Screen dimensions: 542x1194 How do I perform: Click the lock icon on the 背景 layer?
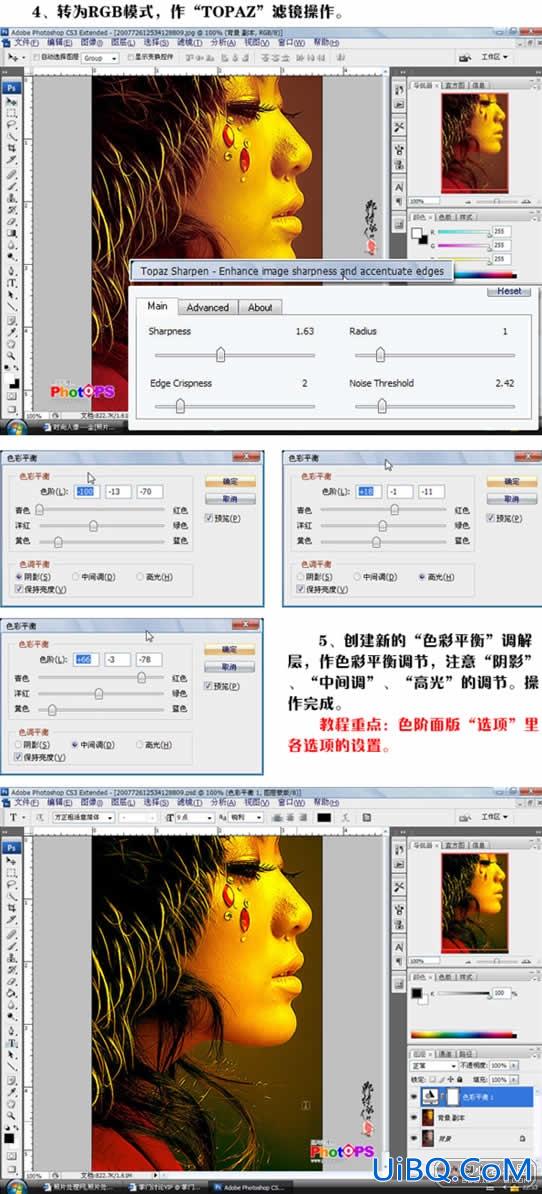click(522, 1138)
